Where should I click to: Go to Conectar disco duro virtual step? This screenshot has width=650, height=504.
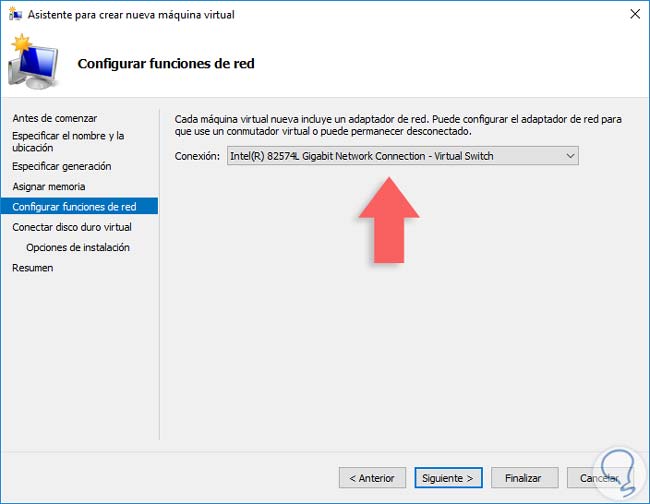pos(72,227)
